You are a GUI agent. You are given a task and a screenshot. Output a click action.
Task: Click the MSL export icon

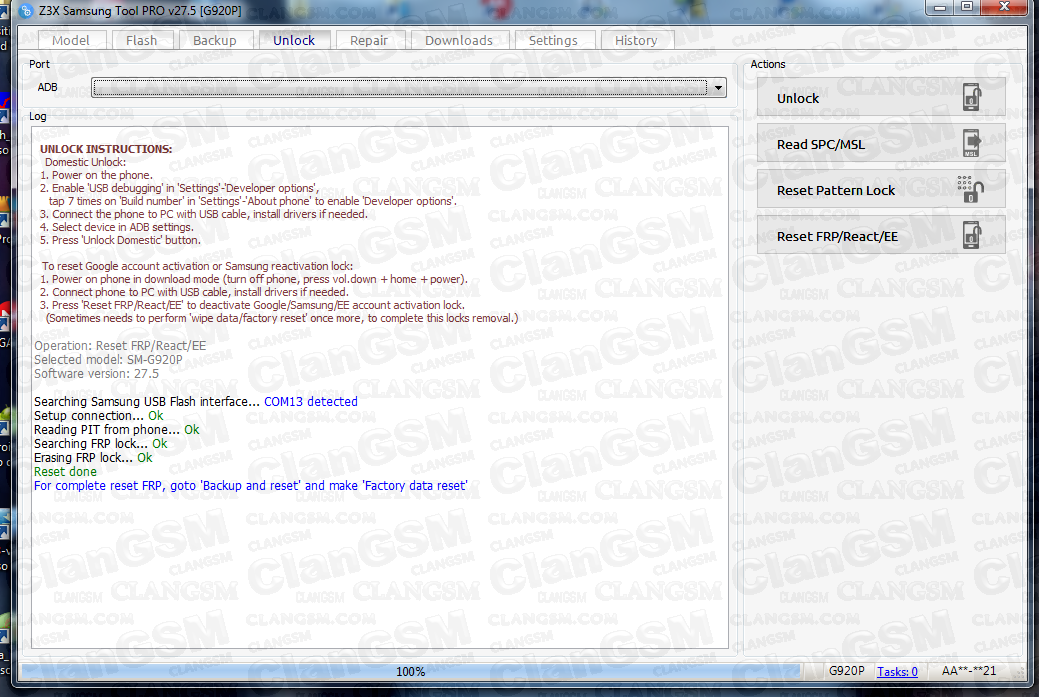[x=971, y=144]
